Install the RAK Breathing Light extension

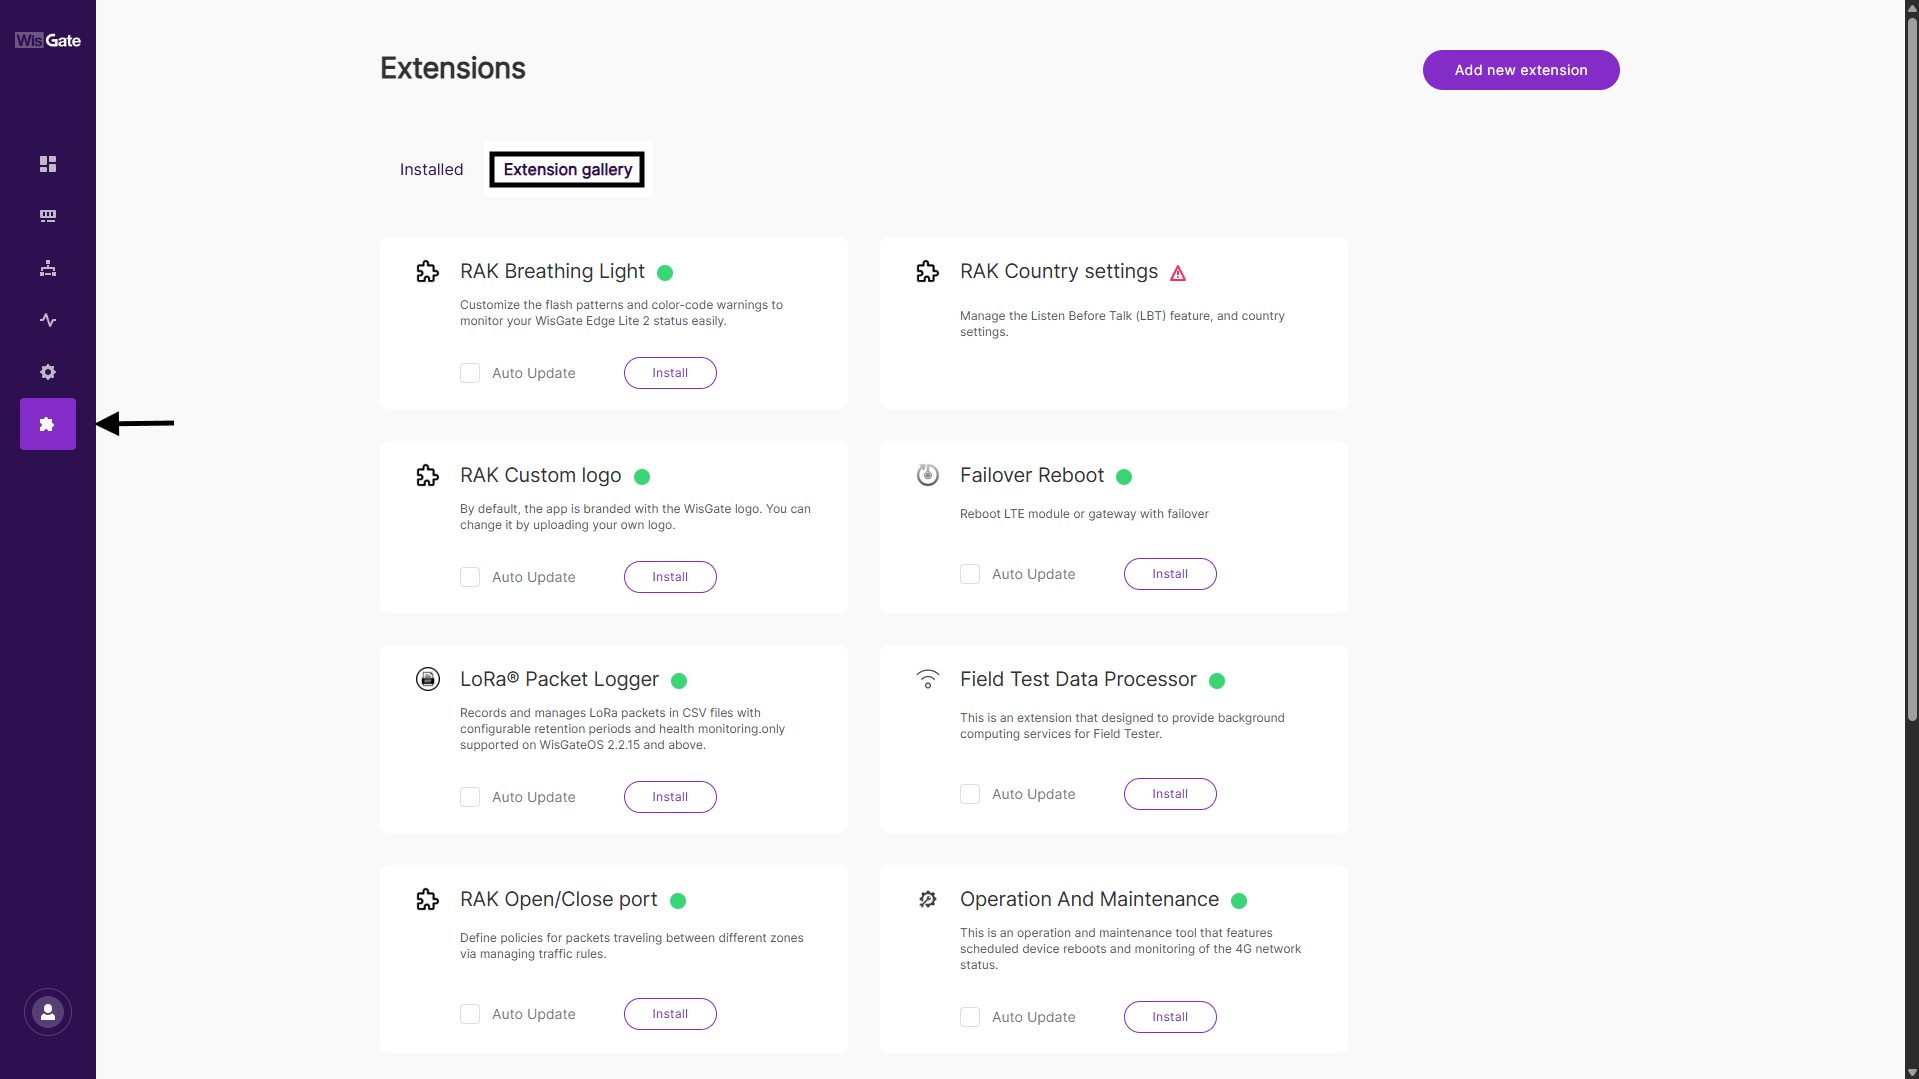tap(670, 373)
